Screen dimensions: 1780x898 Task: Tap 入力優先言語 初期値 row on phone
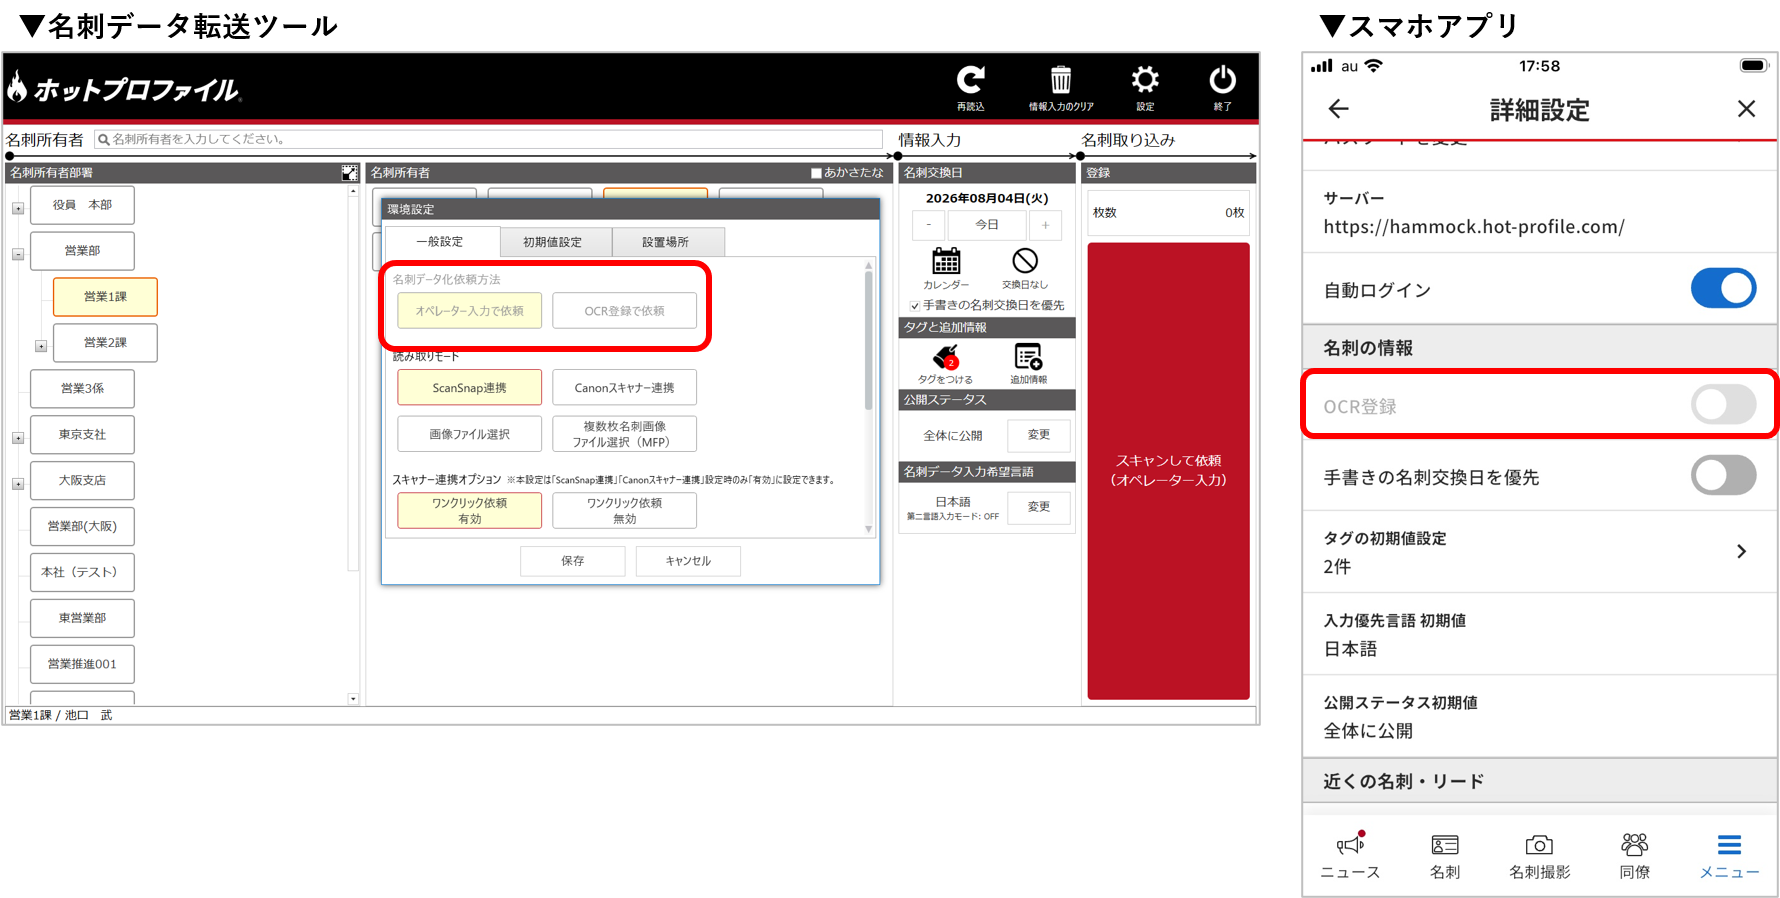click(1539, 634)
